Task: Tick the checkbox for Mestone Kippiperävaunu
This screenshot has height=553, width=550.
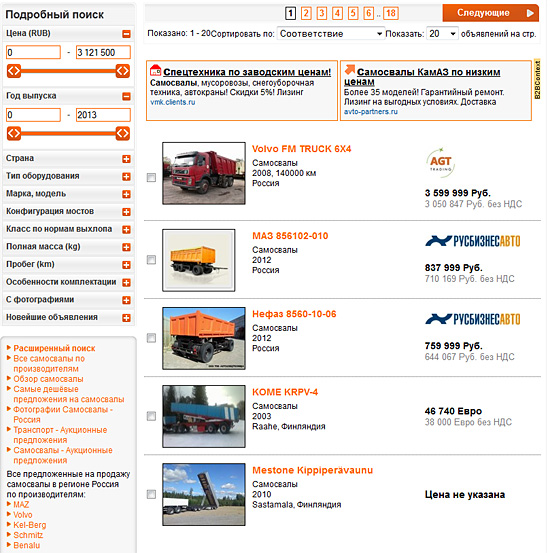Action: click(x=151, y=494)
